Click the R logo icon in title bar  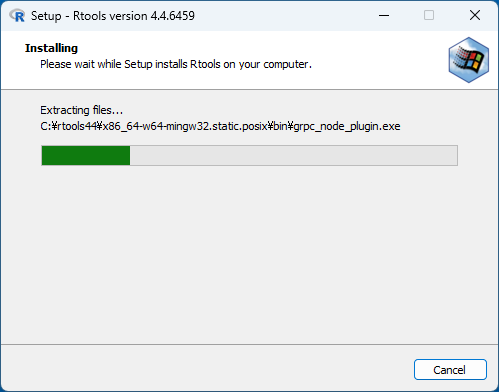17,16
